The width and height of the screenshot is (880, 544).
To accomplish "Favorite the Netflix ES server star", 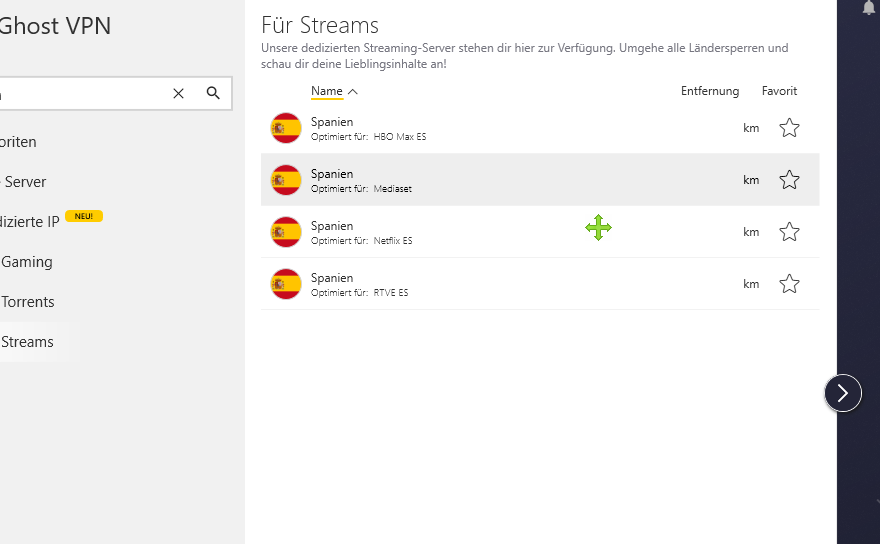I will (789, 232).
